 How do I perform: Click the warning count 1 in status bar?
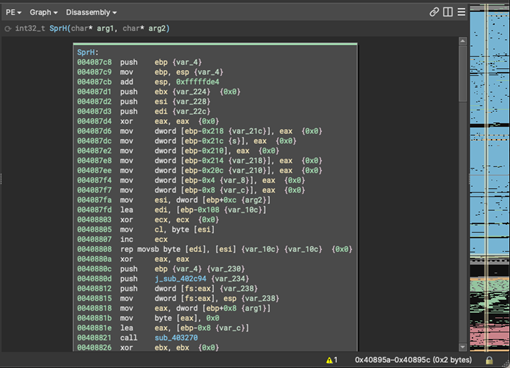pyautogui.click(x=336, y=360)
